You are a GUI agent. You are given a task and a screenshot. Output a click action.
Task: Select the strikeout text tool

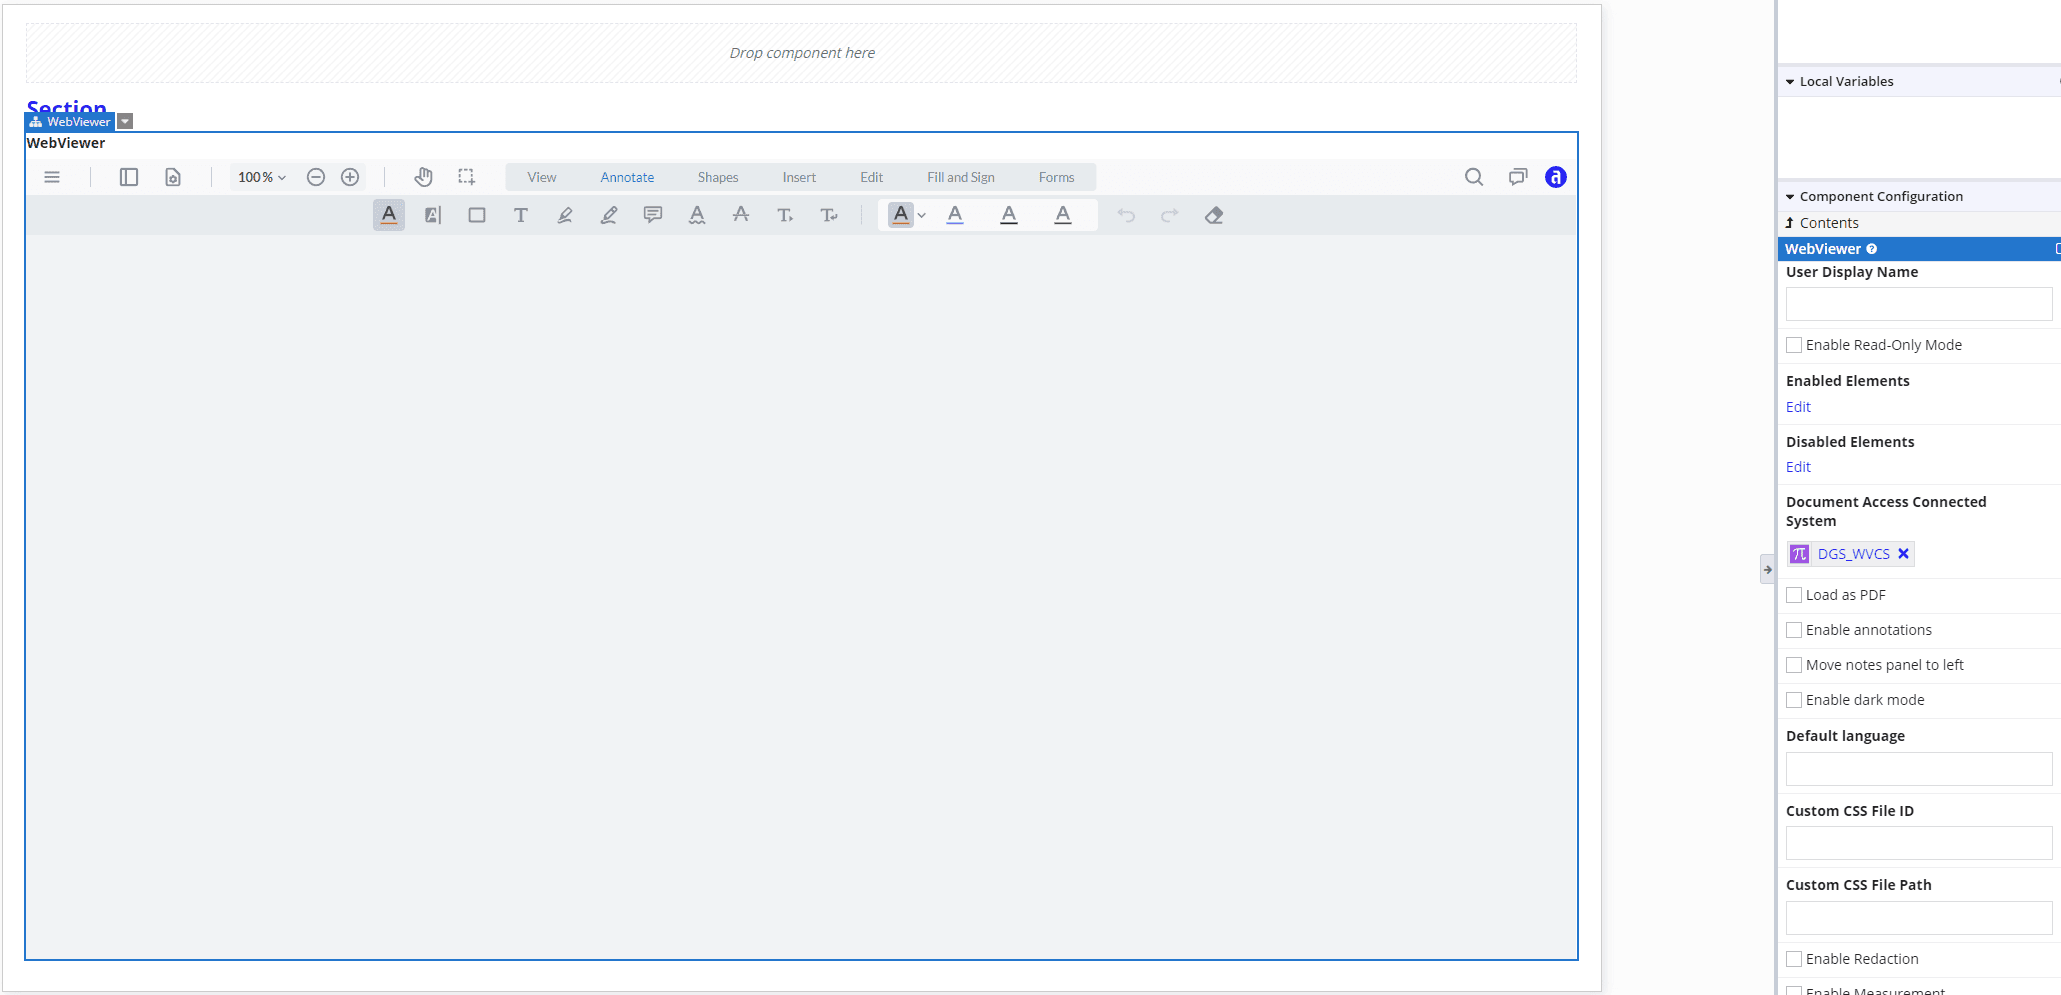(741, 215)
